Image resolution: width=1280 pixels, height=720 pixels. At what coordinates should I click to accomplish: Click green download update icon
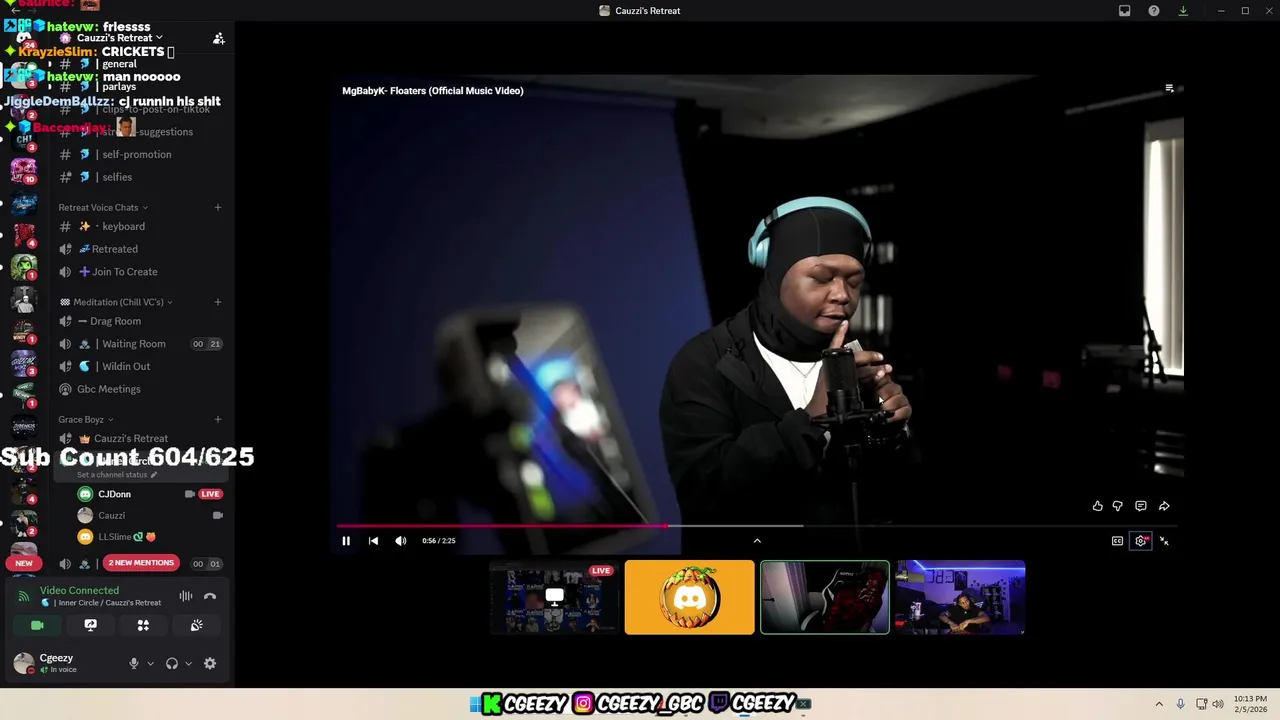(x=1183, y=11)
